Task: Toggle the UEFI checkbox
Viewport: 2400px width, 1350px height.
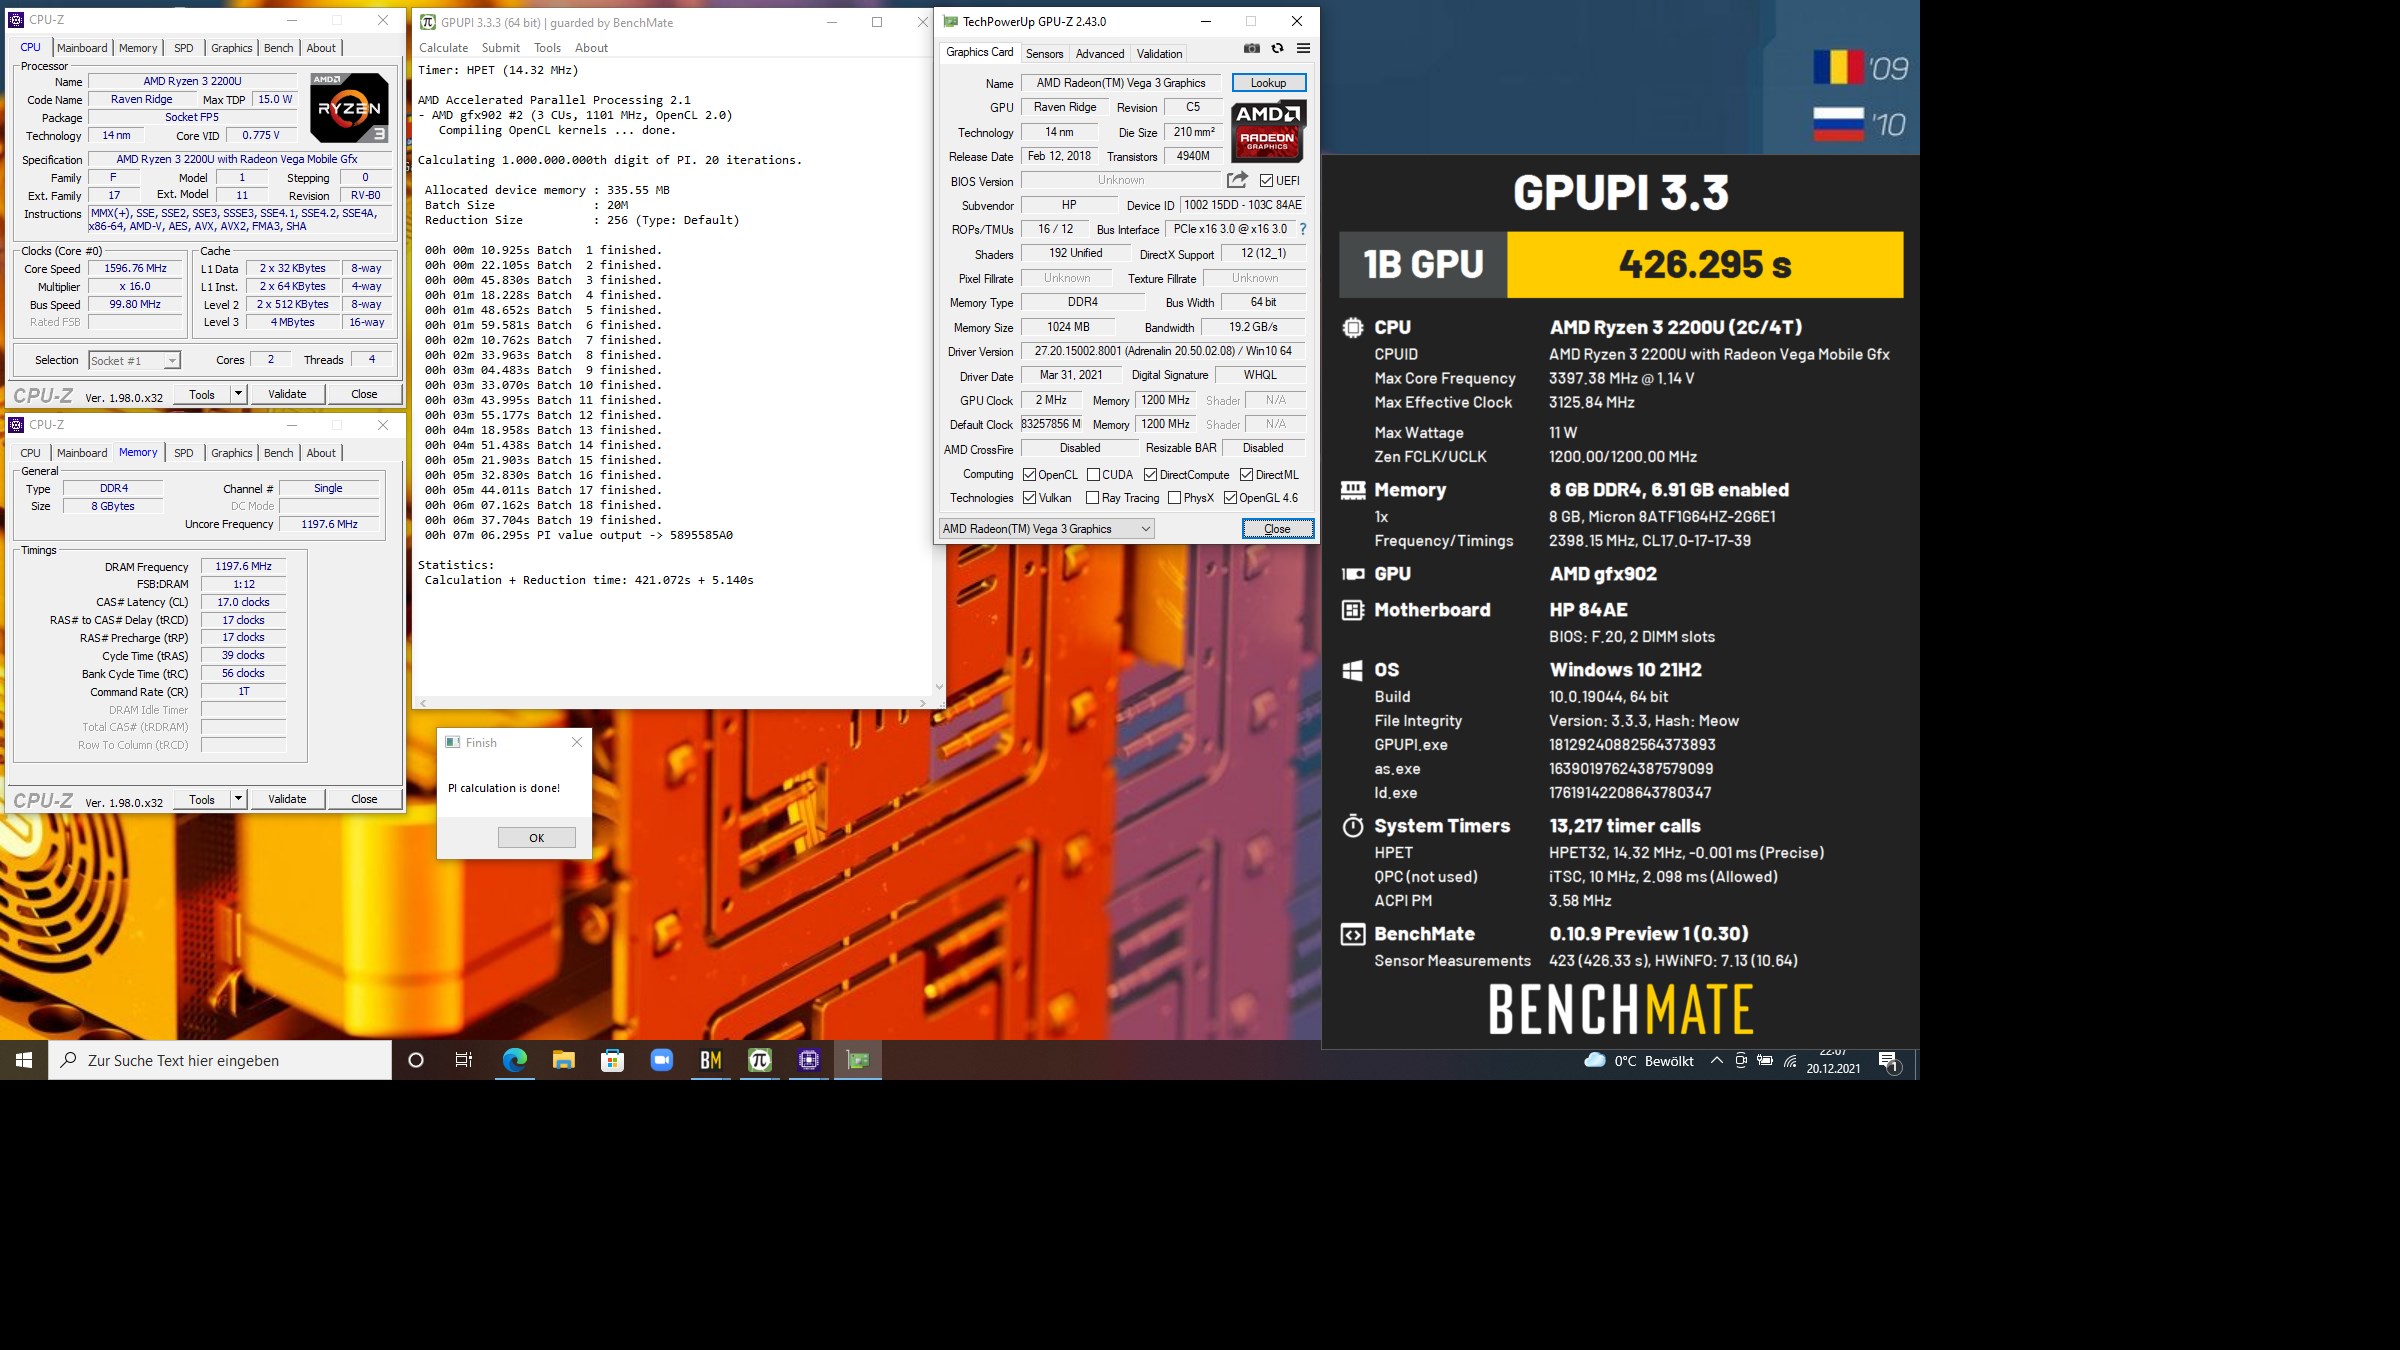Action: (x=1266, y=181)
